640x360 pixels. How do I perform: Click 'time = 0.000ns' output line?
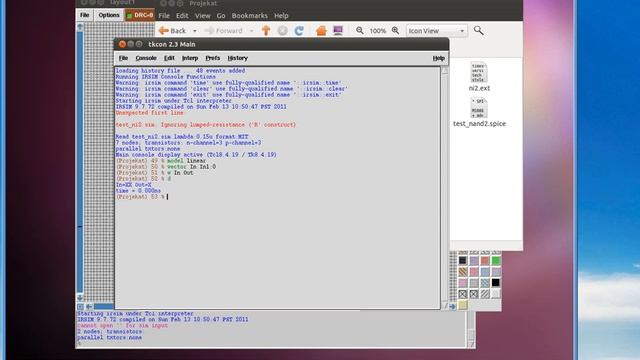pyautogui.click(x=138, y=191)
